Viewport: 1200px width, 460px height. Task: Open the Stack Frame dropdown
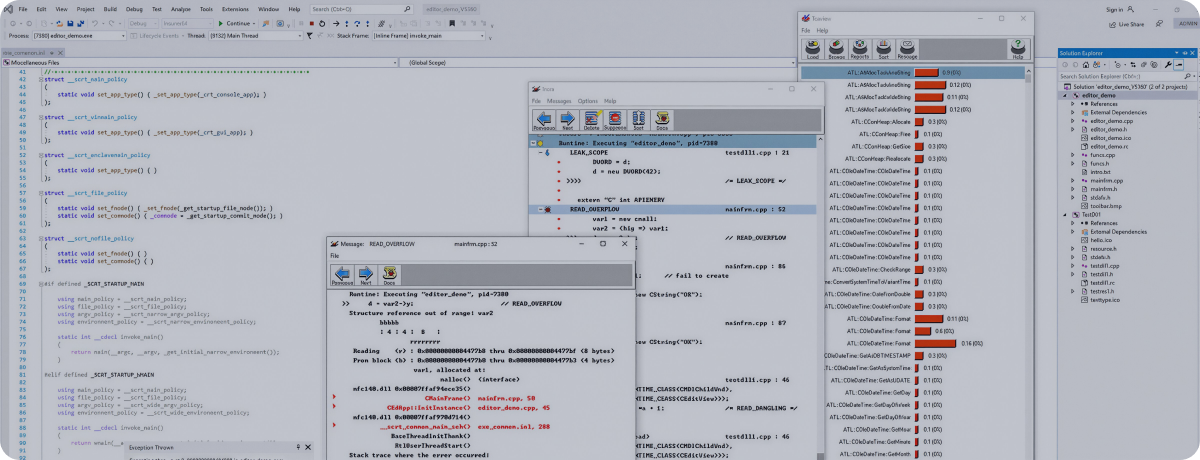(x=480, y=35)
